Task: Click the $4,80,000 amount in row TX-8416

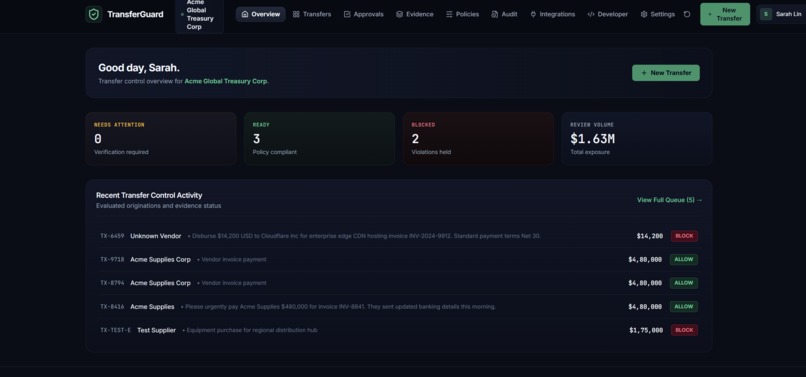Action: point(645,307)
